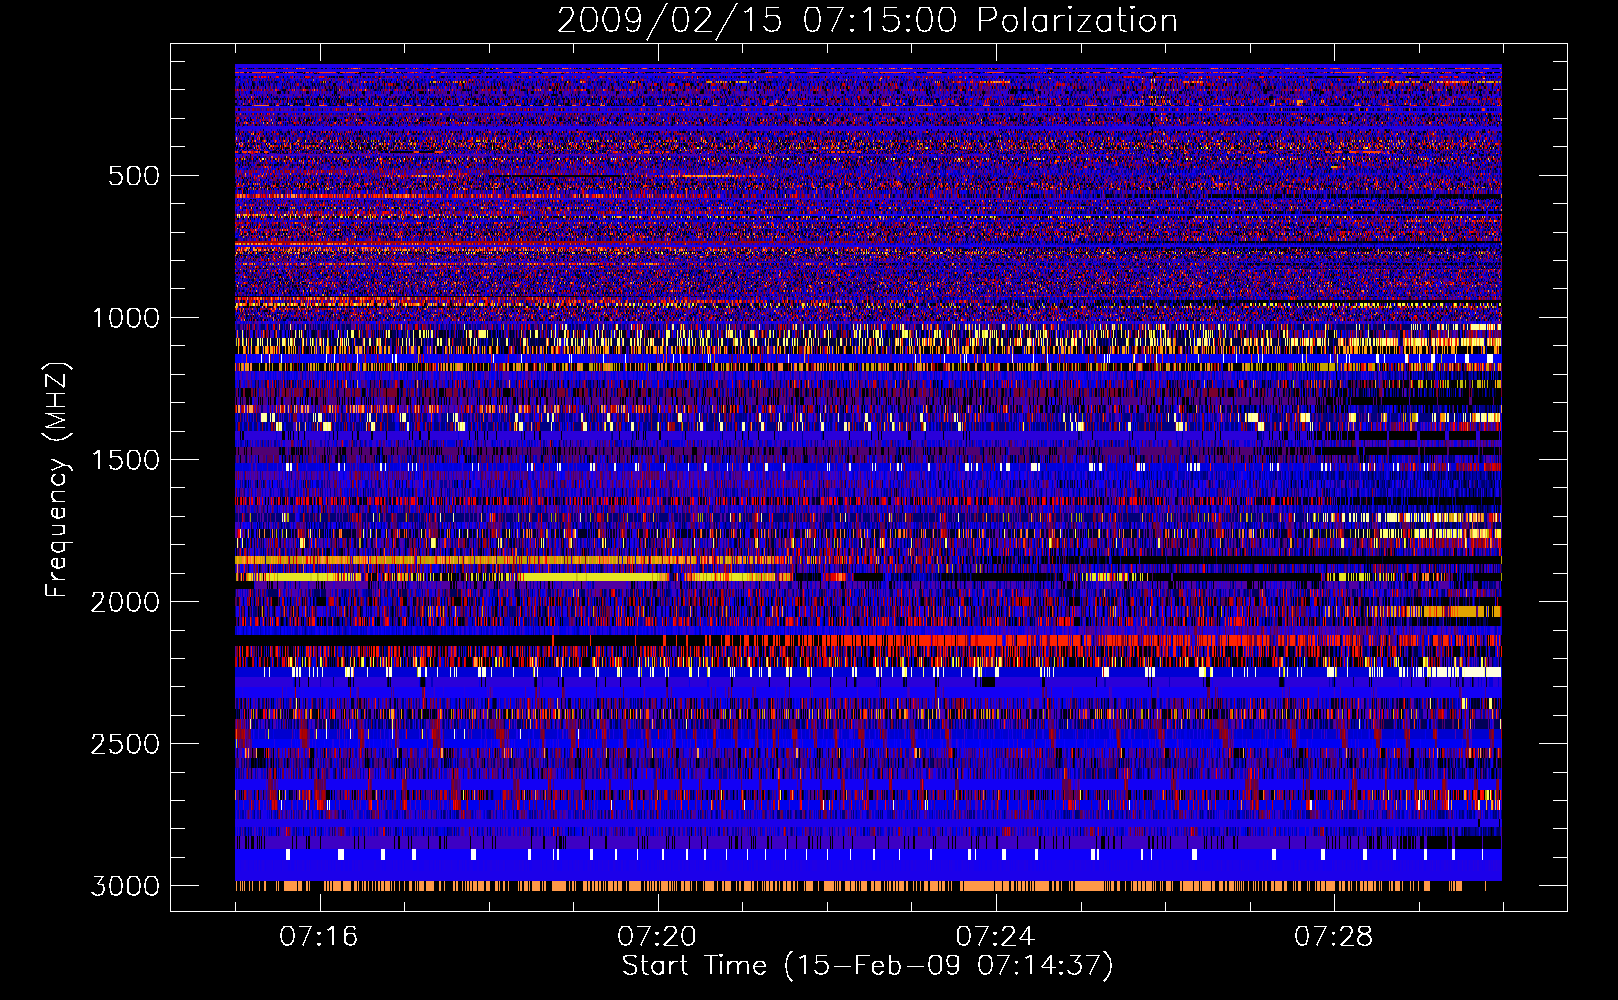Image resolution: width=1618 pixels, height=1000 pixels.
Task: Click the 3000 frequency tick label
Action: 125,886
